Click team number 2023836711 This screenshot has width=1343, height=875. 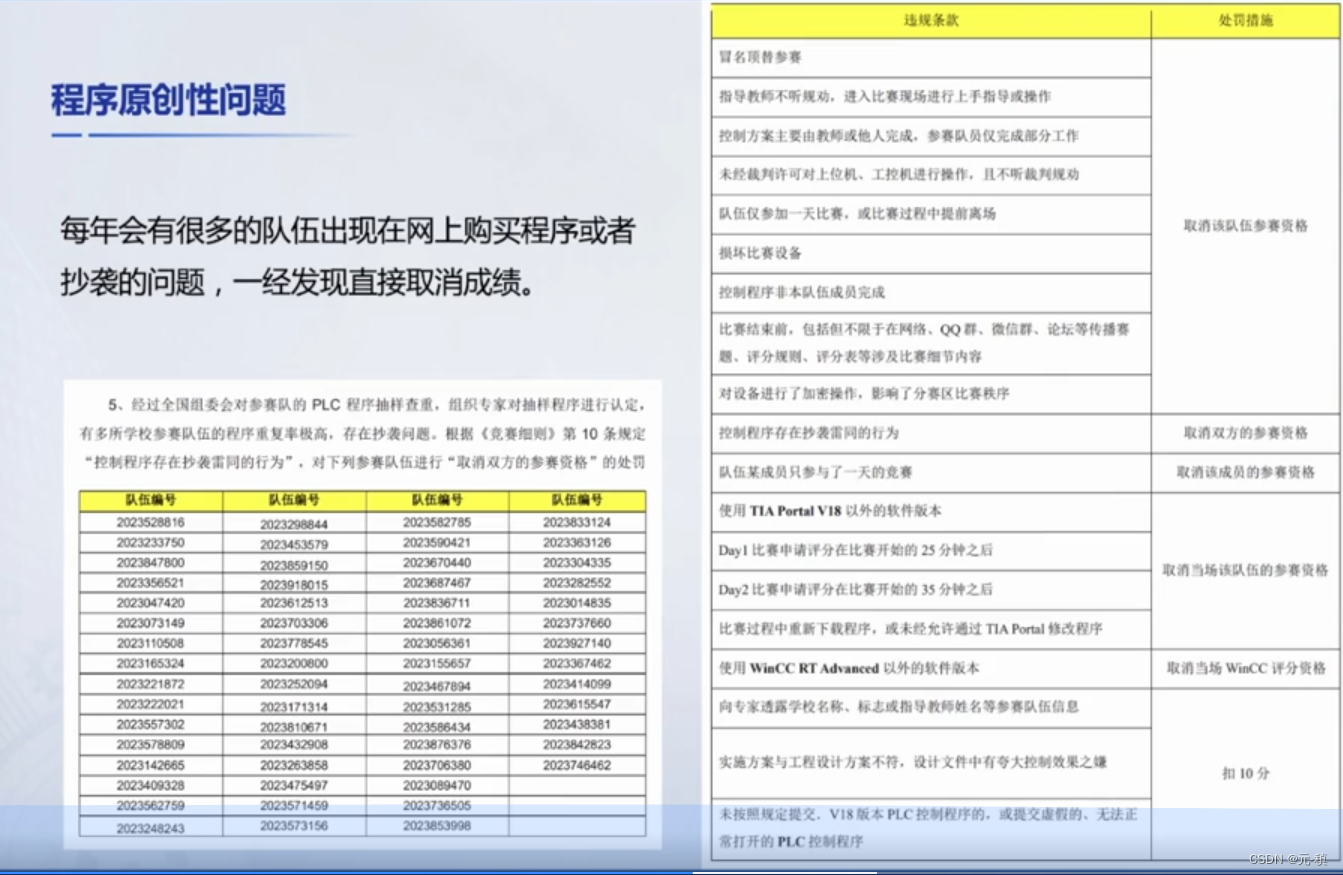[x=437, y=603]
